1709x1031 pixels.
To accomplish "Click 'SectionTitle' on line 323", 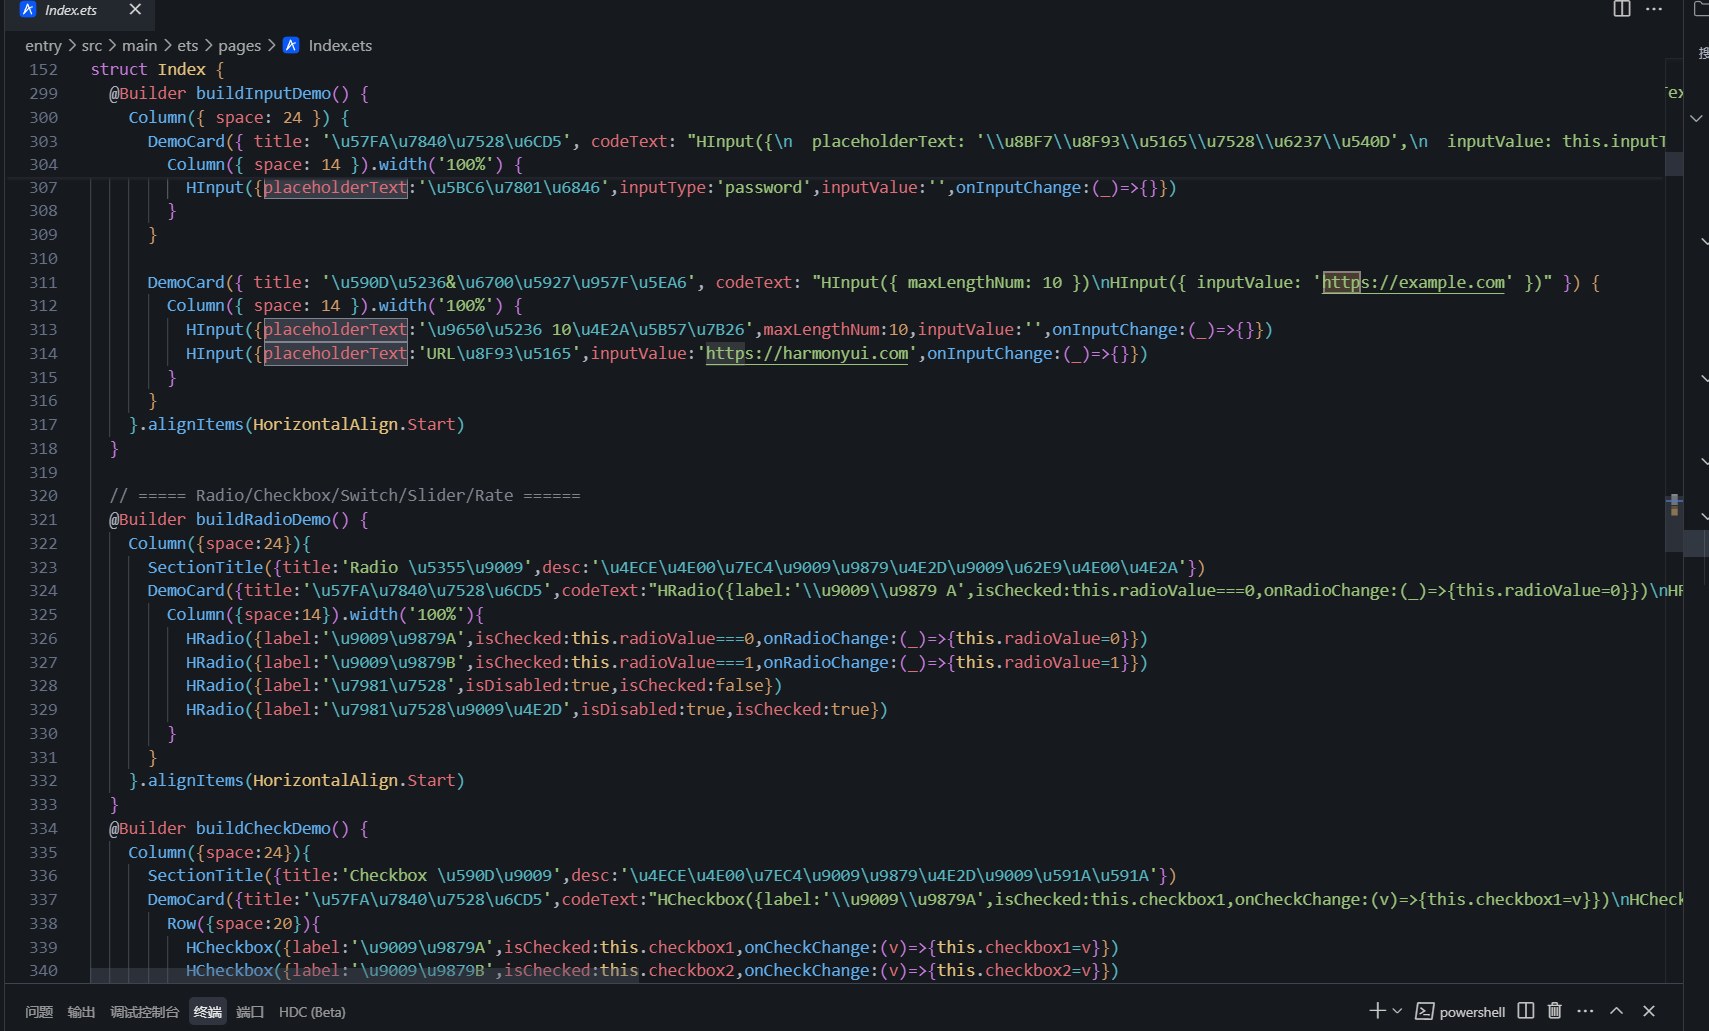I will [x=205, y=567].
